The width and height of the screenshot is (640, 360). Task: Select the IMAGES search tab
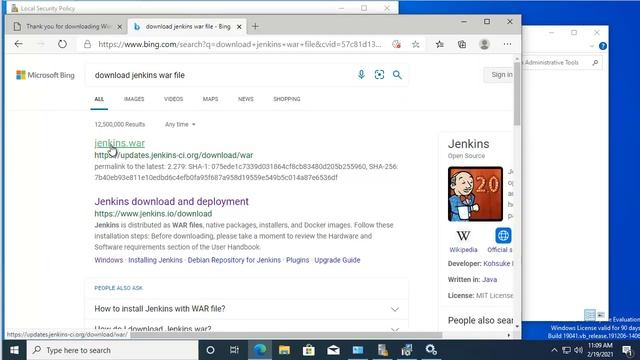click(134, 99)
